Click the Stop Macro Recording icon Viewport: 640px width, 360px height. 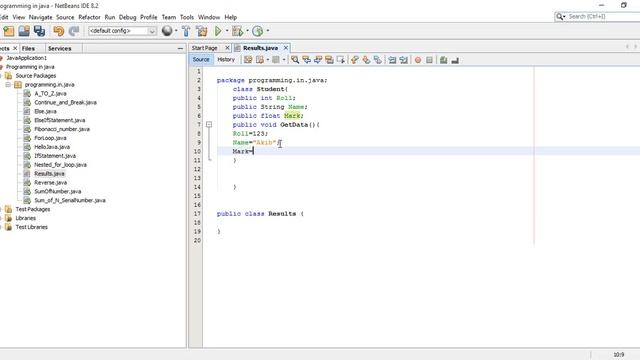coord(429,60)
